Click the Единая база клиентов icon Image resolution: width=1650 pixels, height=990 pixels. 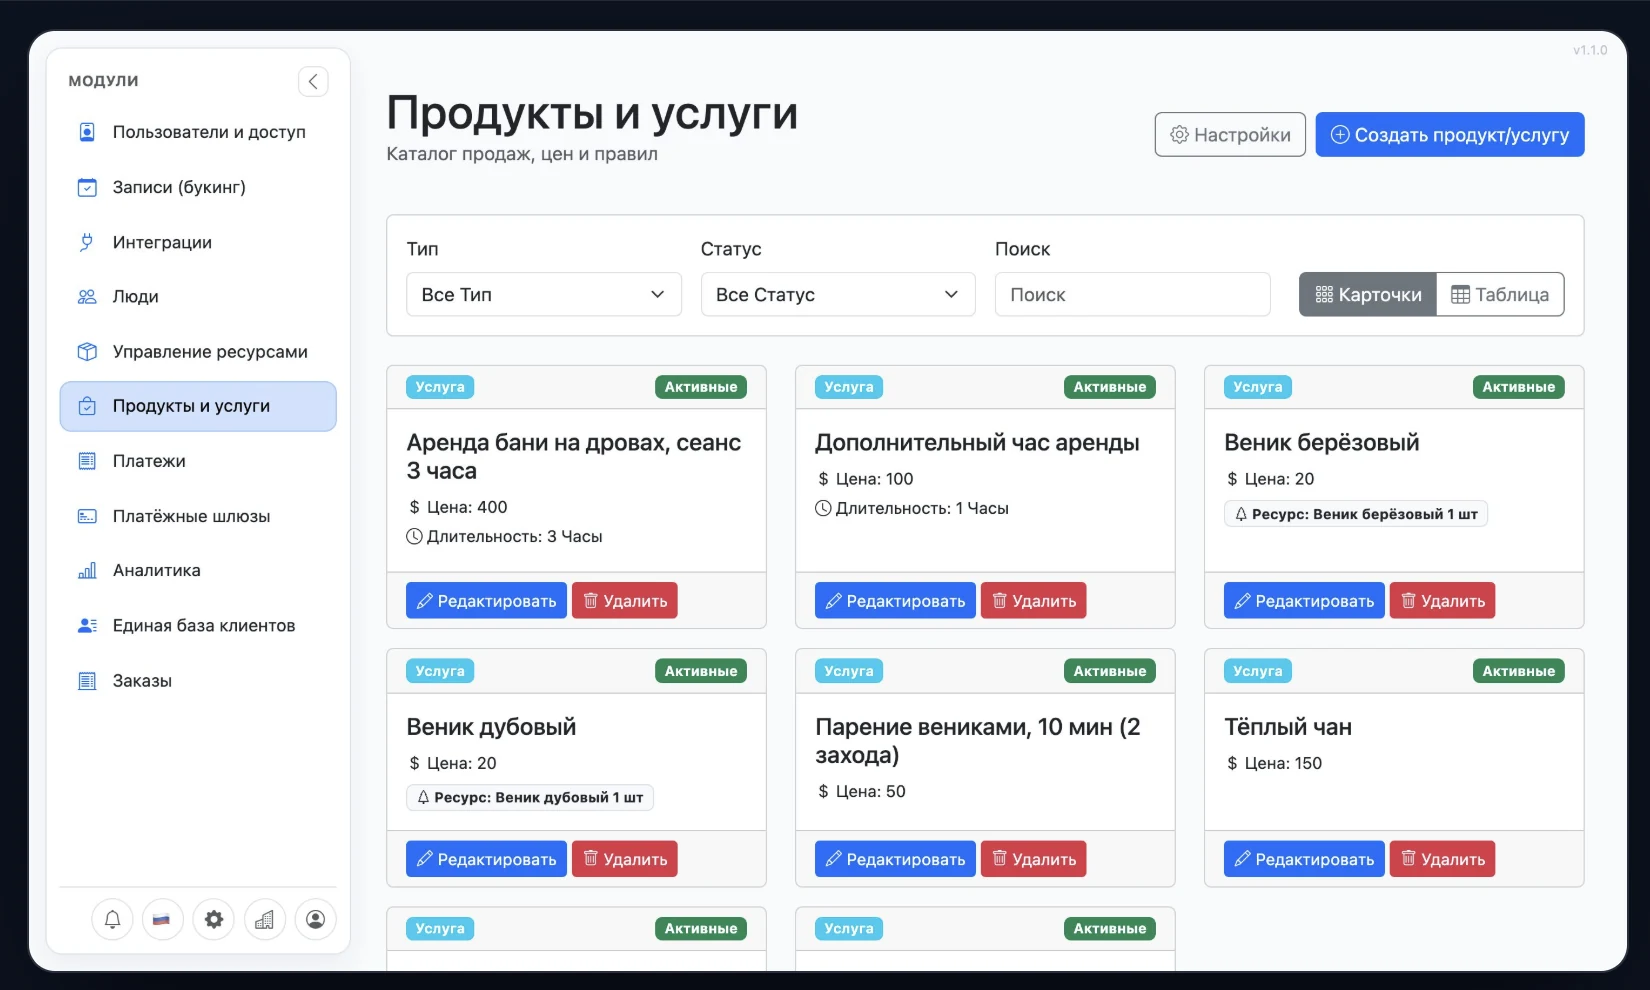tap(87, 626)
